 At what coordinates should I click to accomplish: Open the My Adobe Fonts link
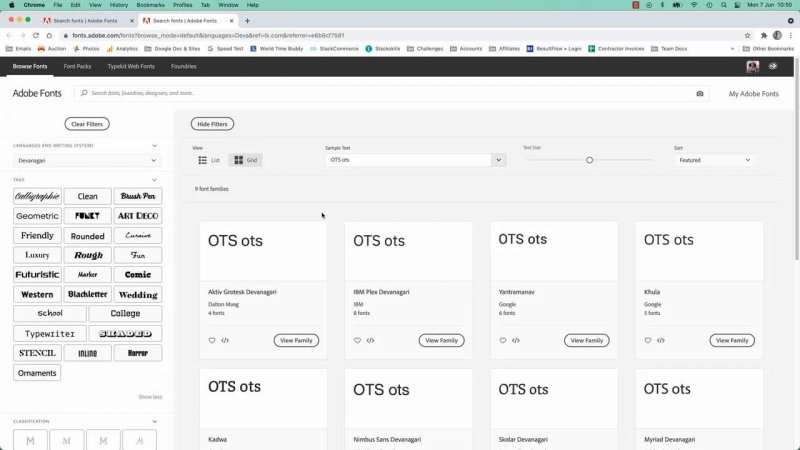(754, 94)
